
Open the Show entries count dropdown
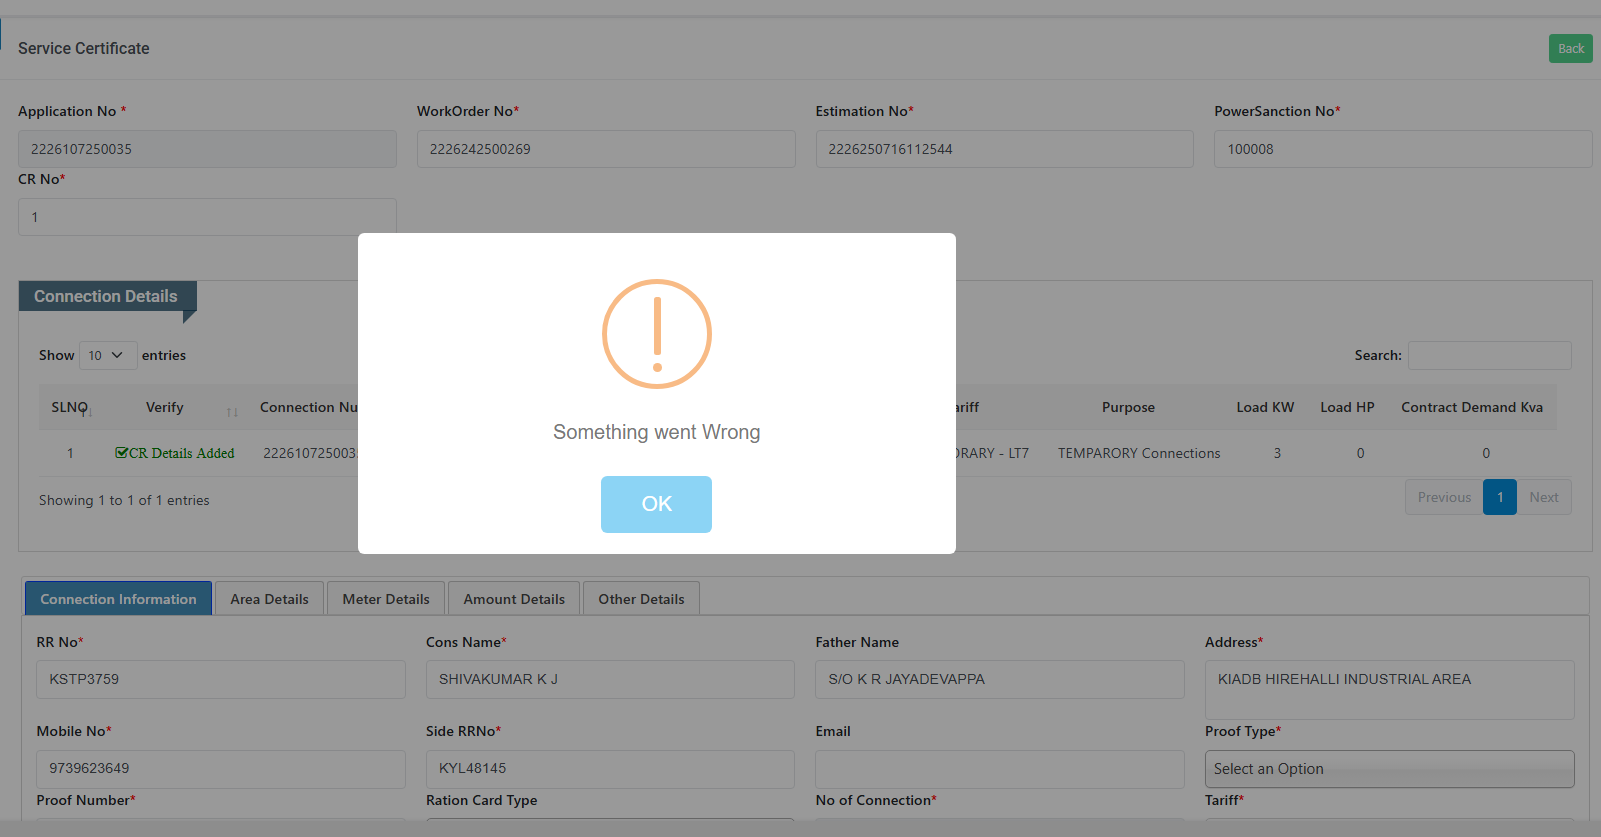107,355
